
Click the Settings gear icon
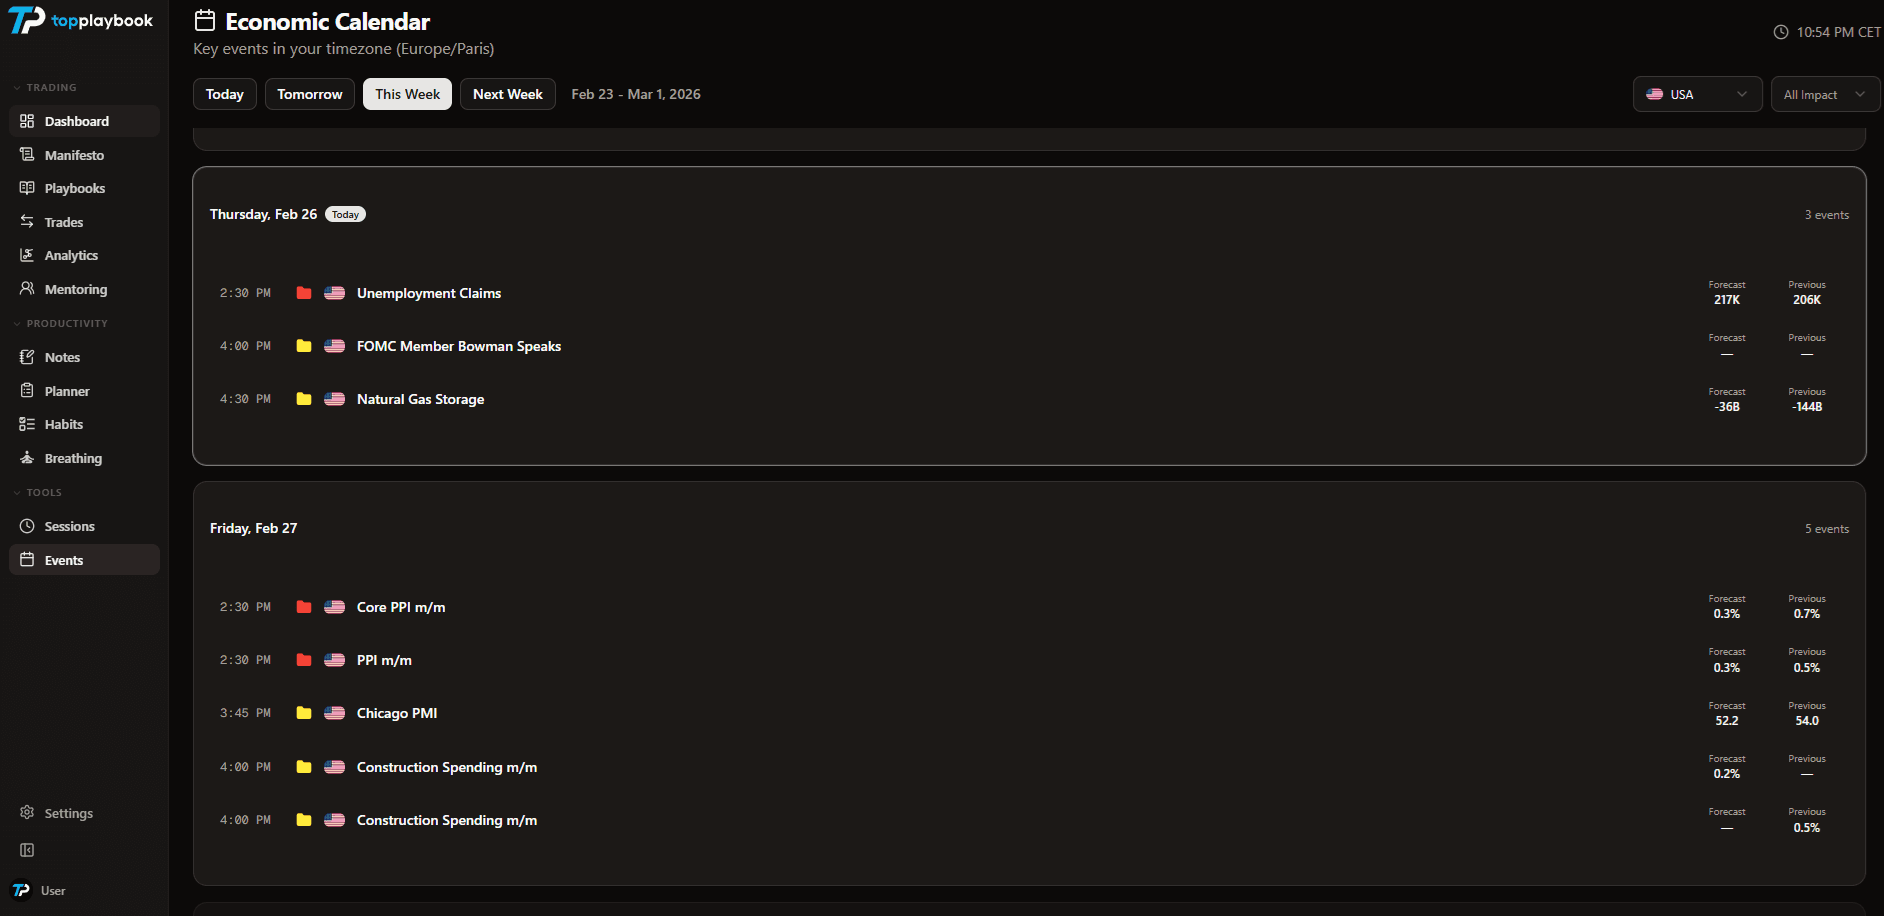coord(27,813)
